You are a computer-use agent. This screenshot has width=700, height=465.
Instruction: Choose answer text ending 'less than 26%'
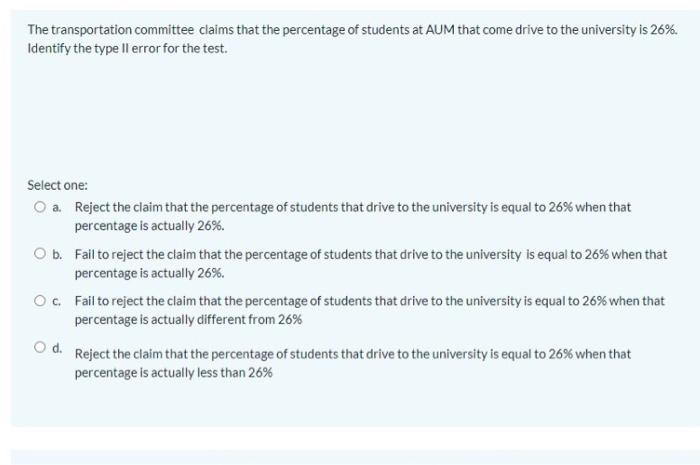(x=353, y=363)
